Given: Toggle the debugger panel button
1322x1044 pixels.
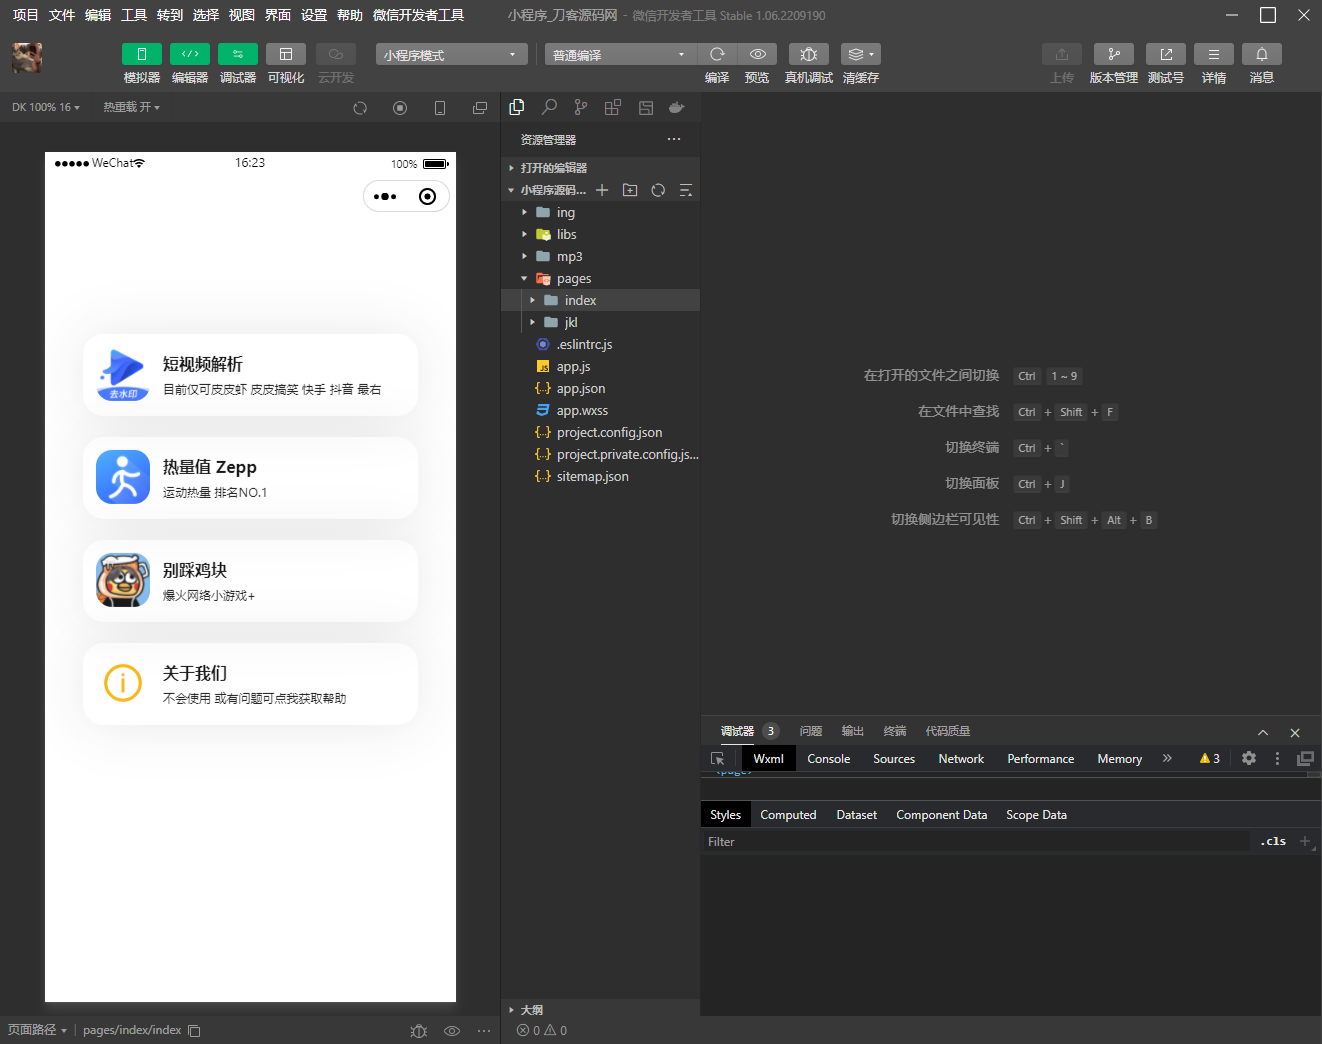Looking at the screenshot, I should click(238, 54).
